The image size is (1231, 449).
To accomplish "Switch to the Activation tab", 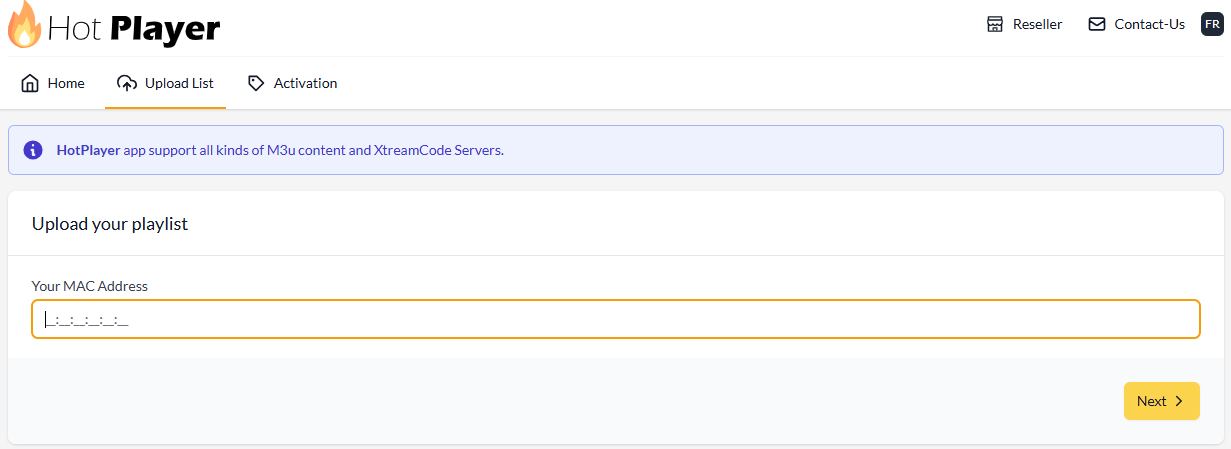I will coord(305,83).
